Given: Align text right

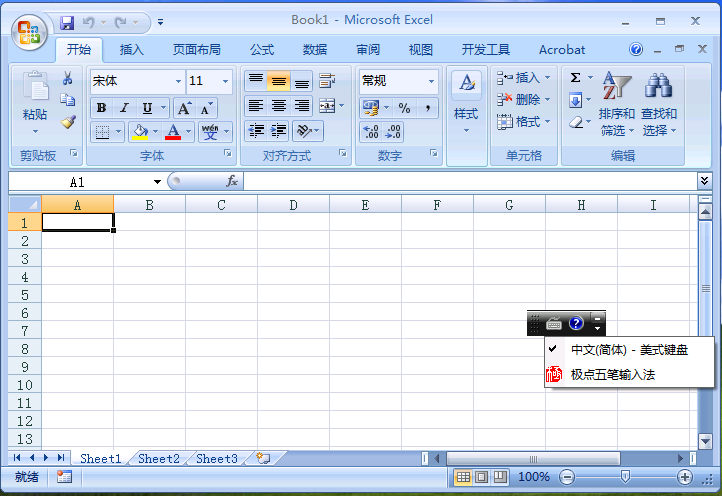Looking at the screenshot, I should pyautogui.click(x=301, y=106).
